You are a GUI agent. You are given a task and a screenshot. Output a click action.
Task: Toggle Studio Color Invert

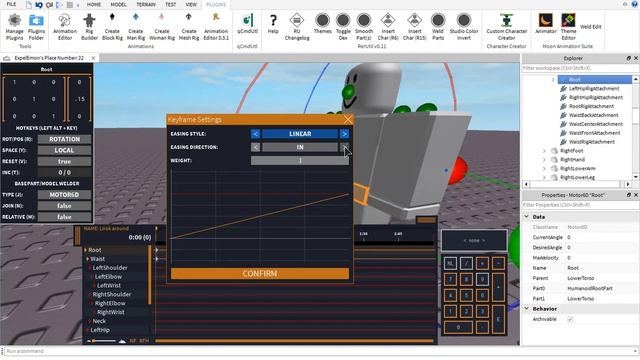point(464,27)
